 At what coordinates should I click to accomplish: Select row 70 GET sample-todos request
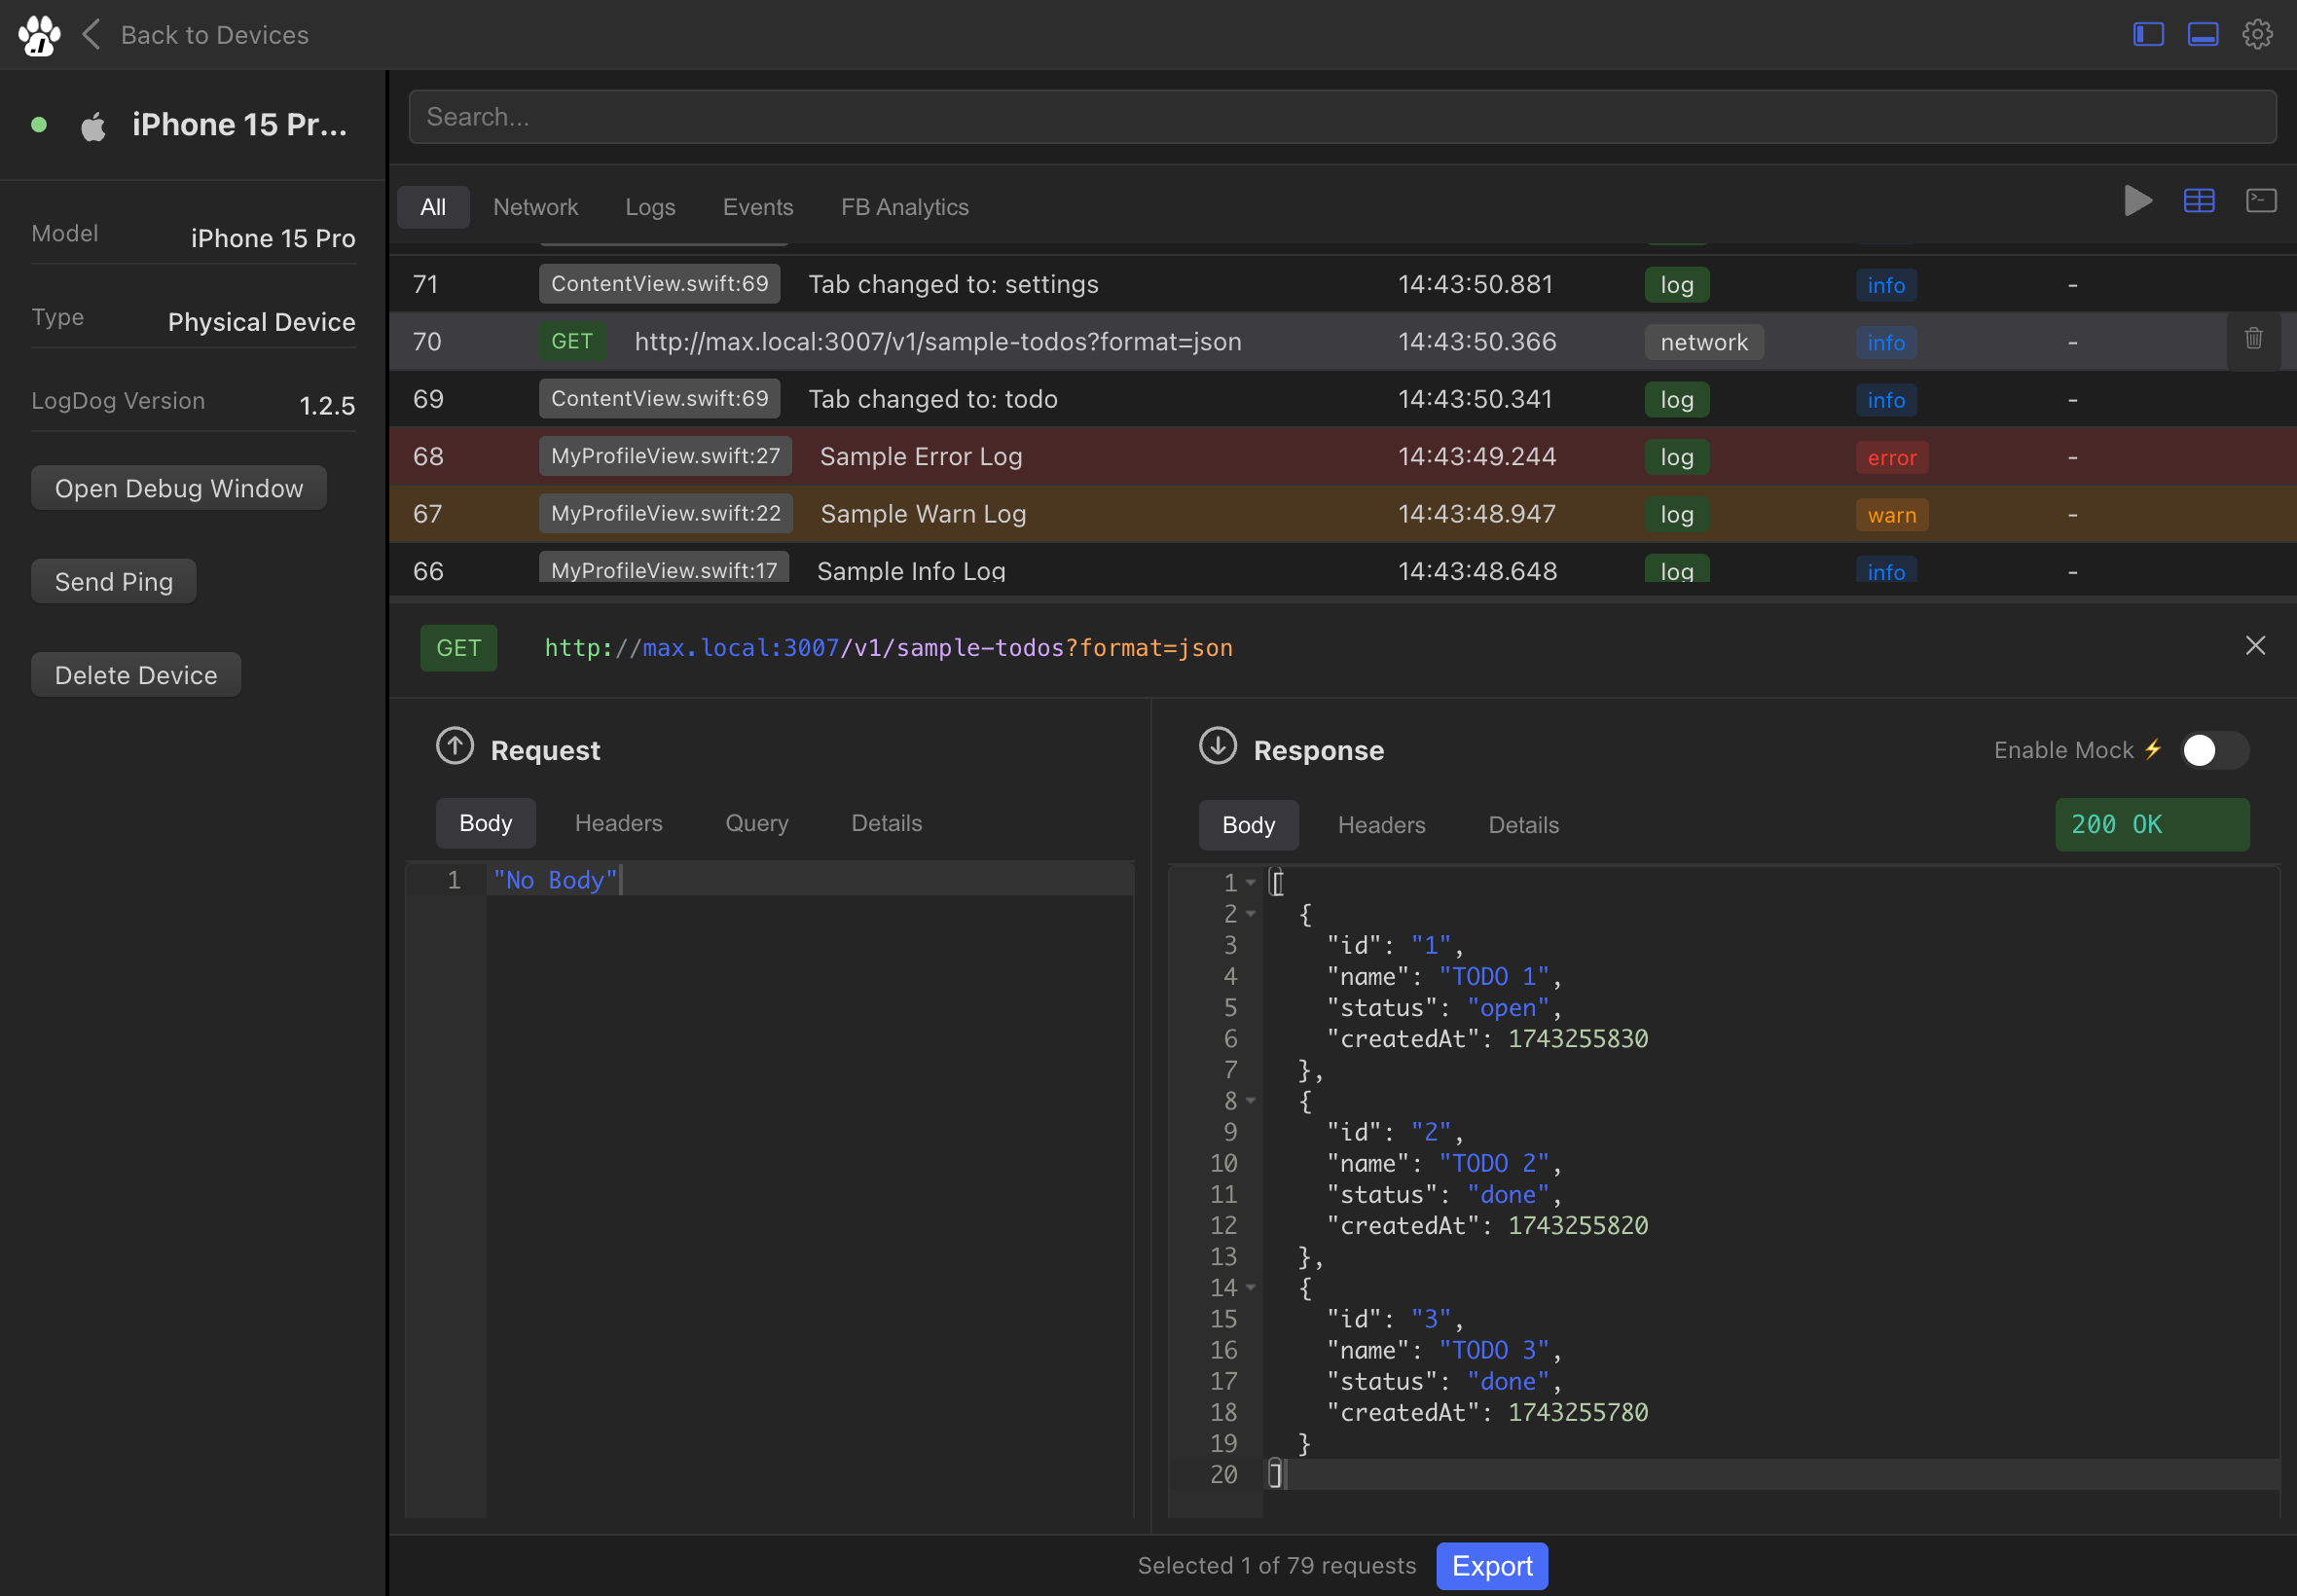point(1342,341)
